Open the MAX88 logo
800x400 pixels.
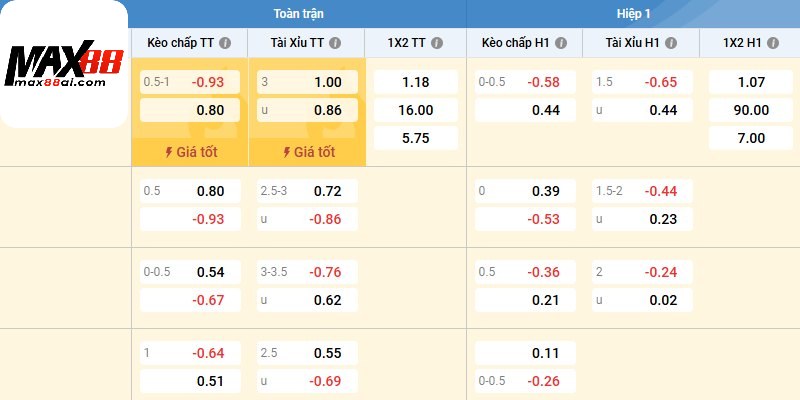coord(64,64)
